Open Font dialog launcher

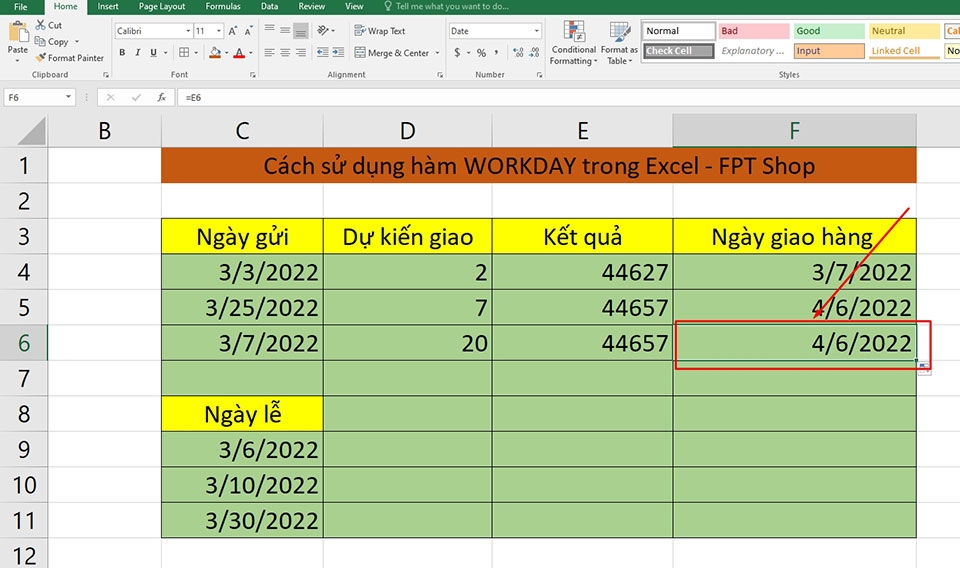click(x=252, y=75)
